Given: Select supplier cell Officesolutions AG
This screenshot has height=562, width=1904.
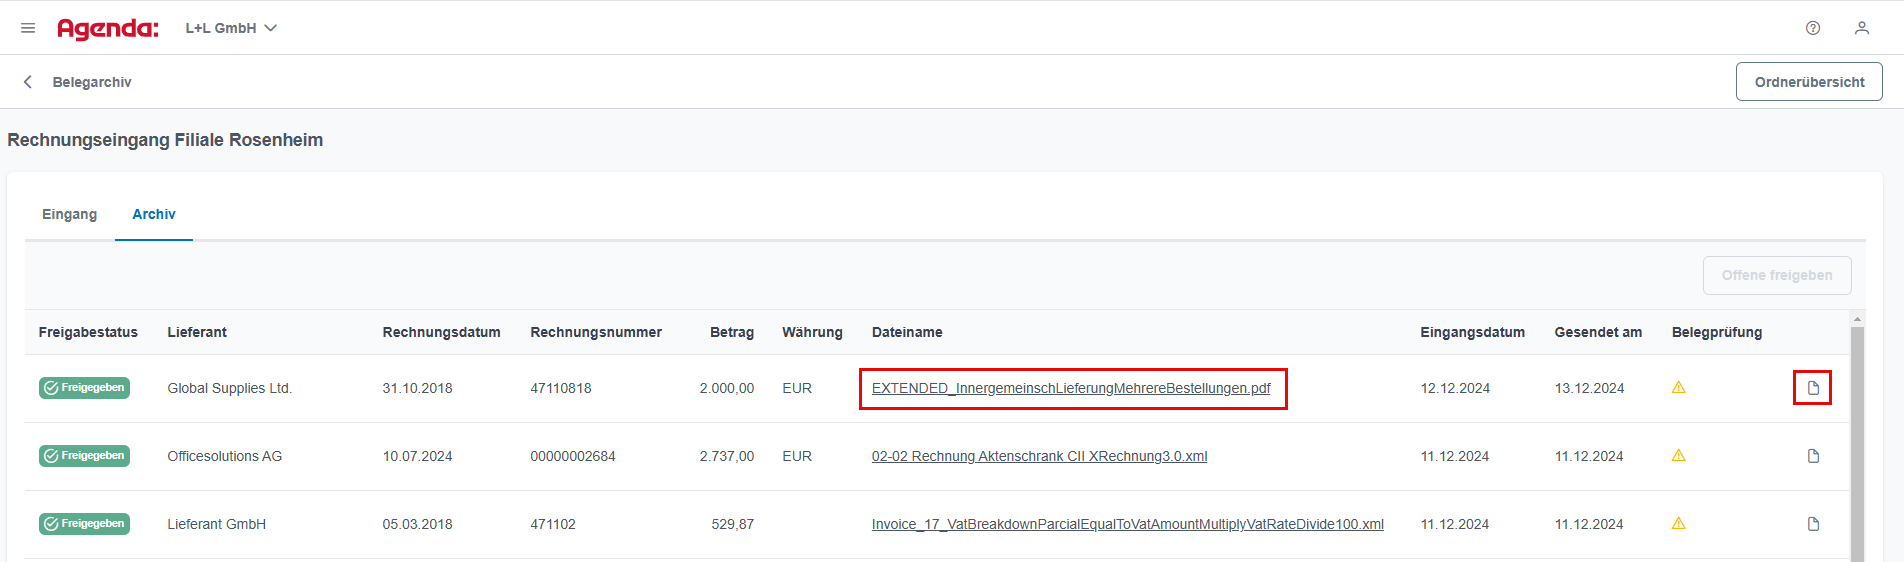Looking at the screenshot, I should [224, 456].
